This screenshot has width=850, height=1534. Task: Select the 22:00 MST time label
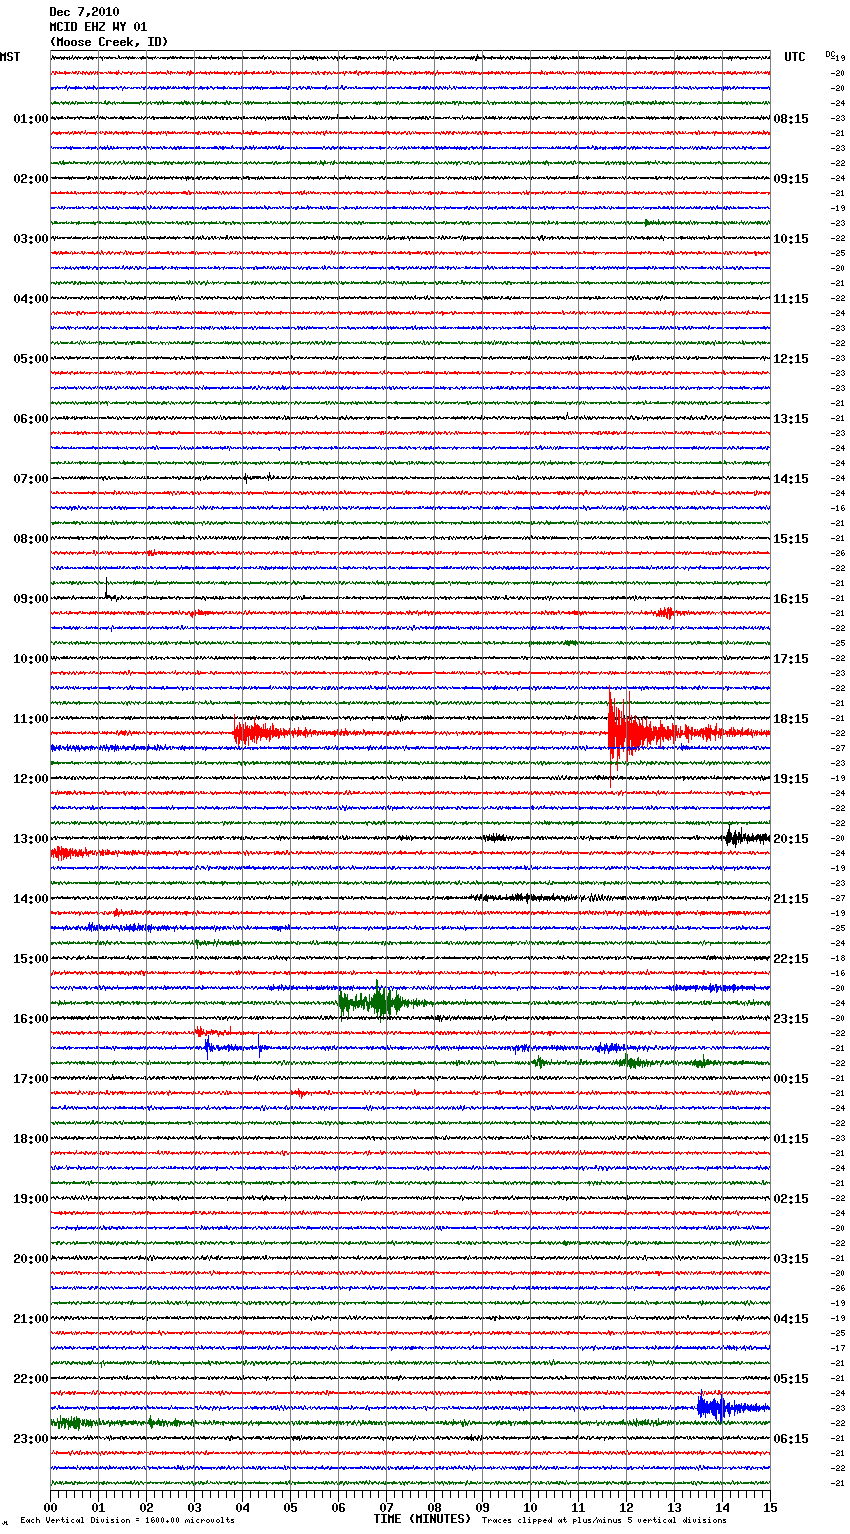point(31,1379)
